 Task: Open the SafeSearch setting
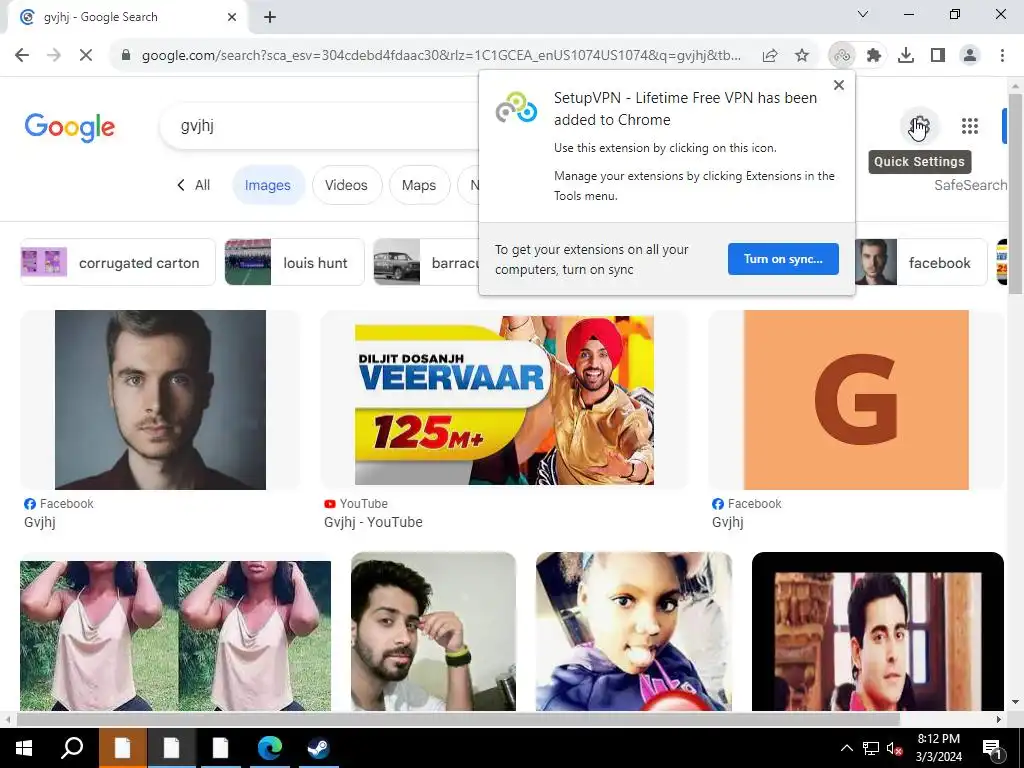pyautogui.click(x=970, y=185)
